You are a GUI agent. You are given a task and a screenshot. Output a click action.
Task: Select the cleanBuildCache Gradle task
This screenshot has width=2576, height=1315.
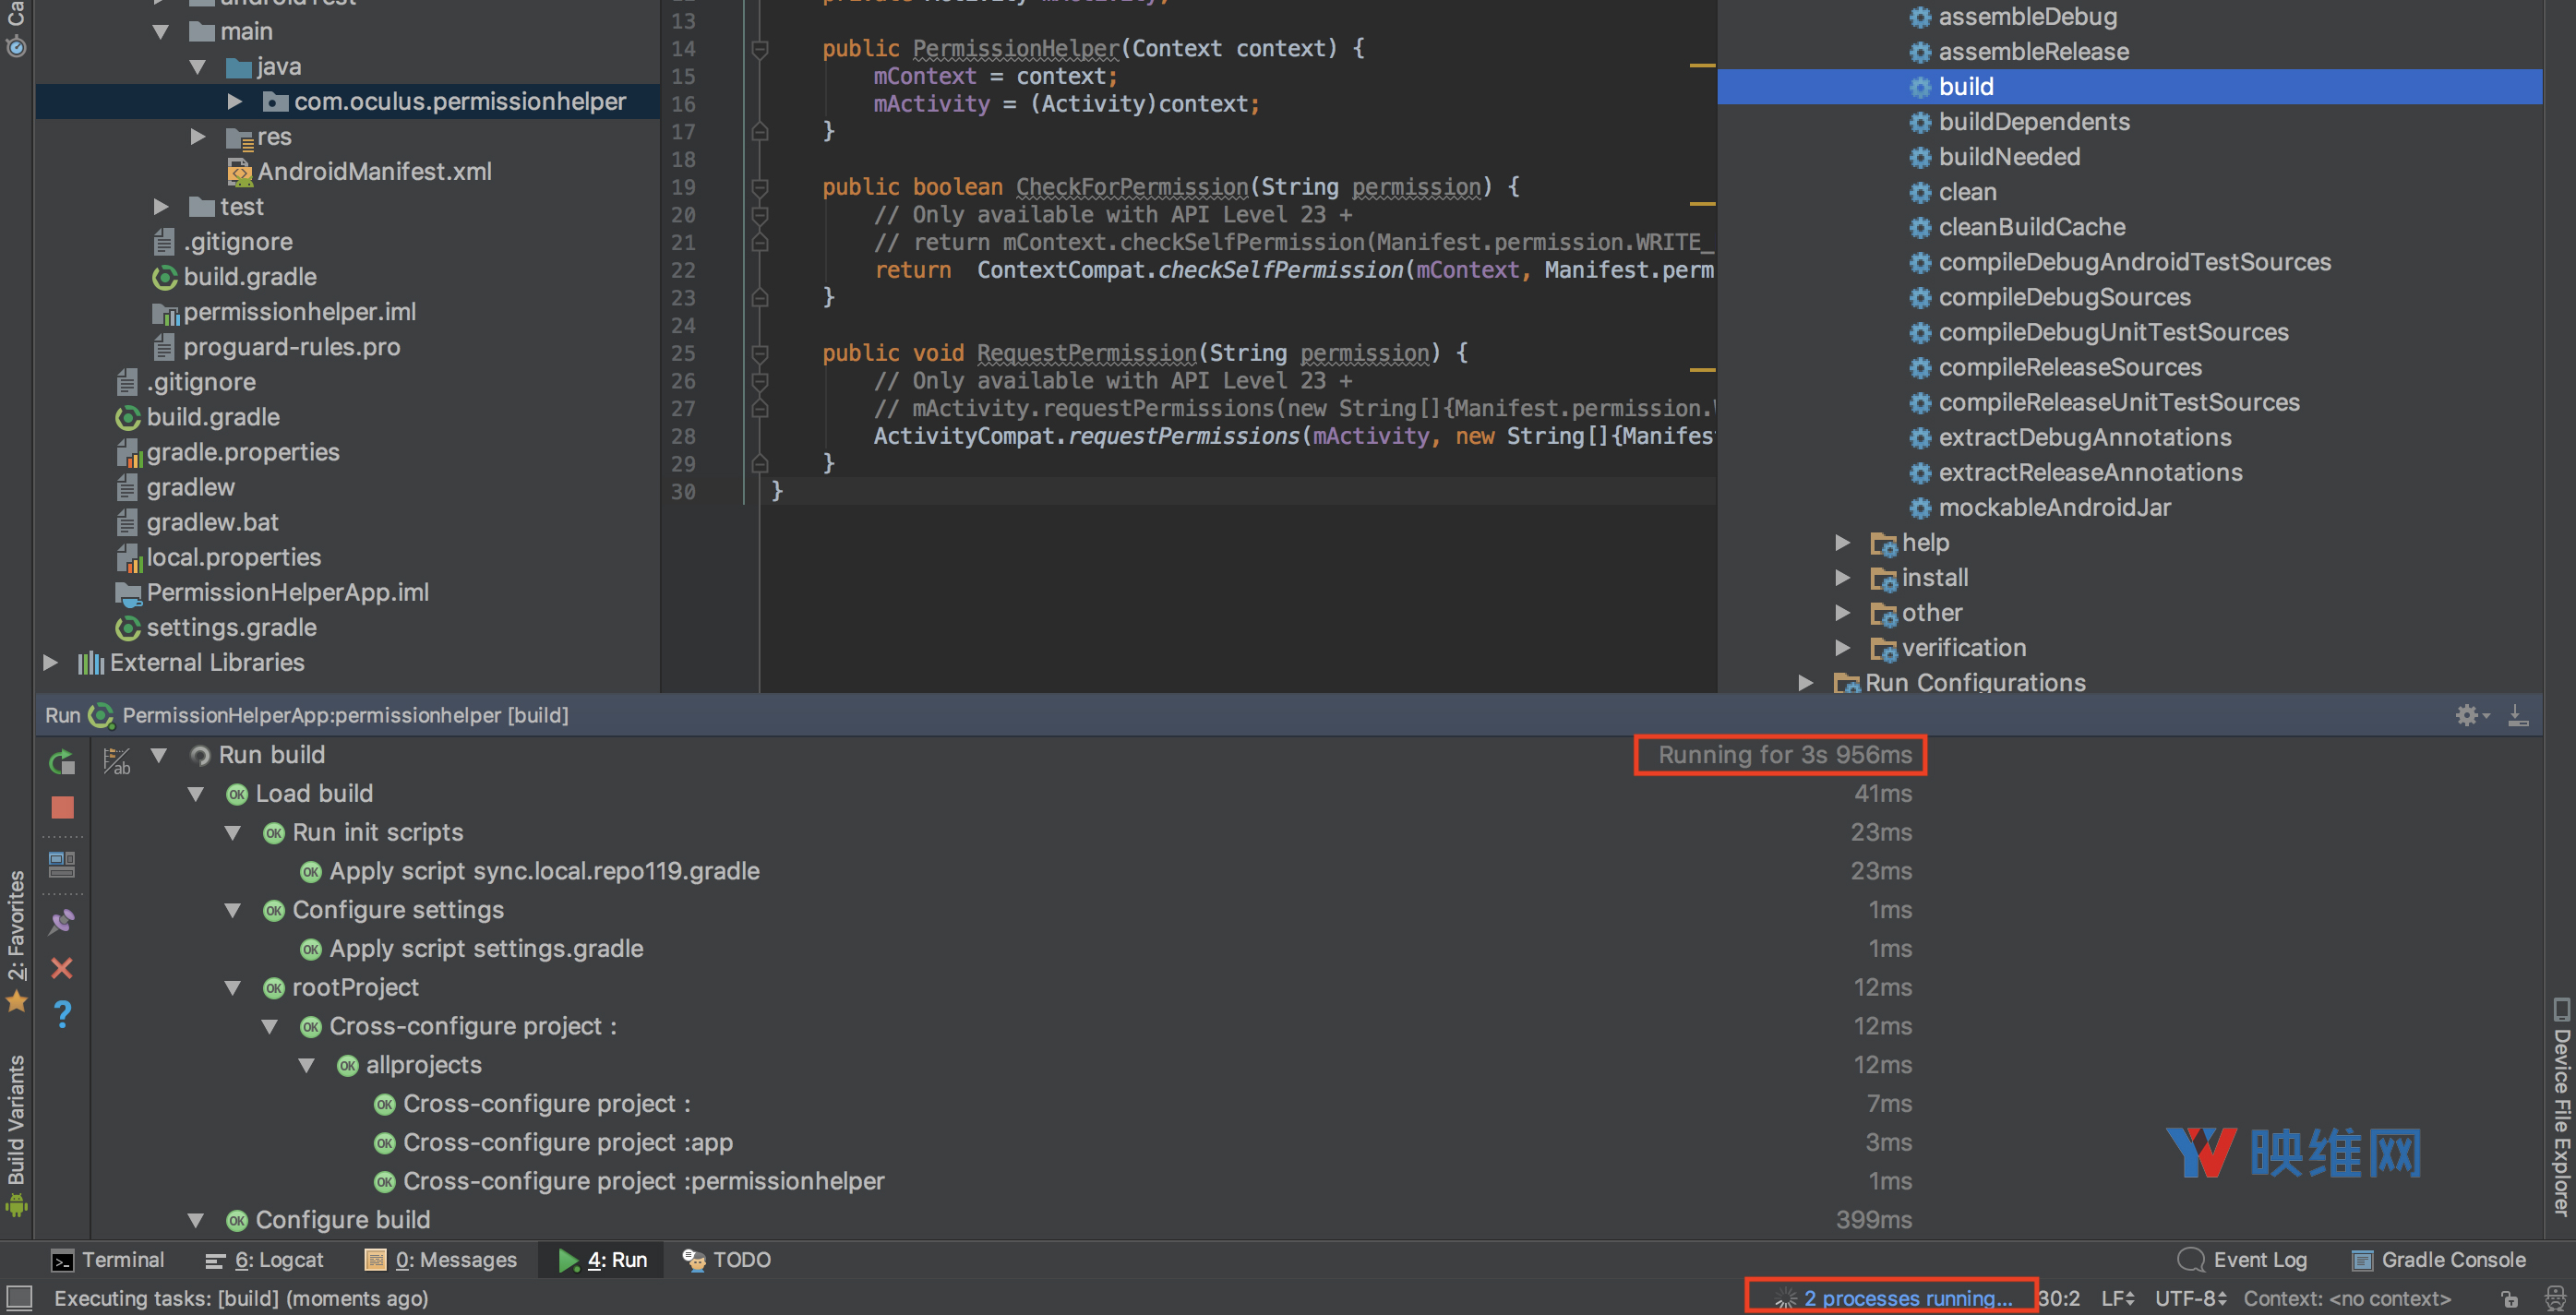click(2031, 227)
